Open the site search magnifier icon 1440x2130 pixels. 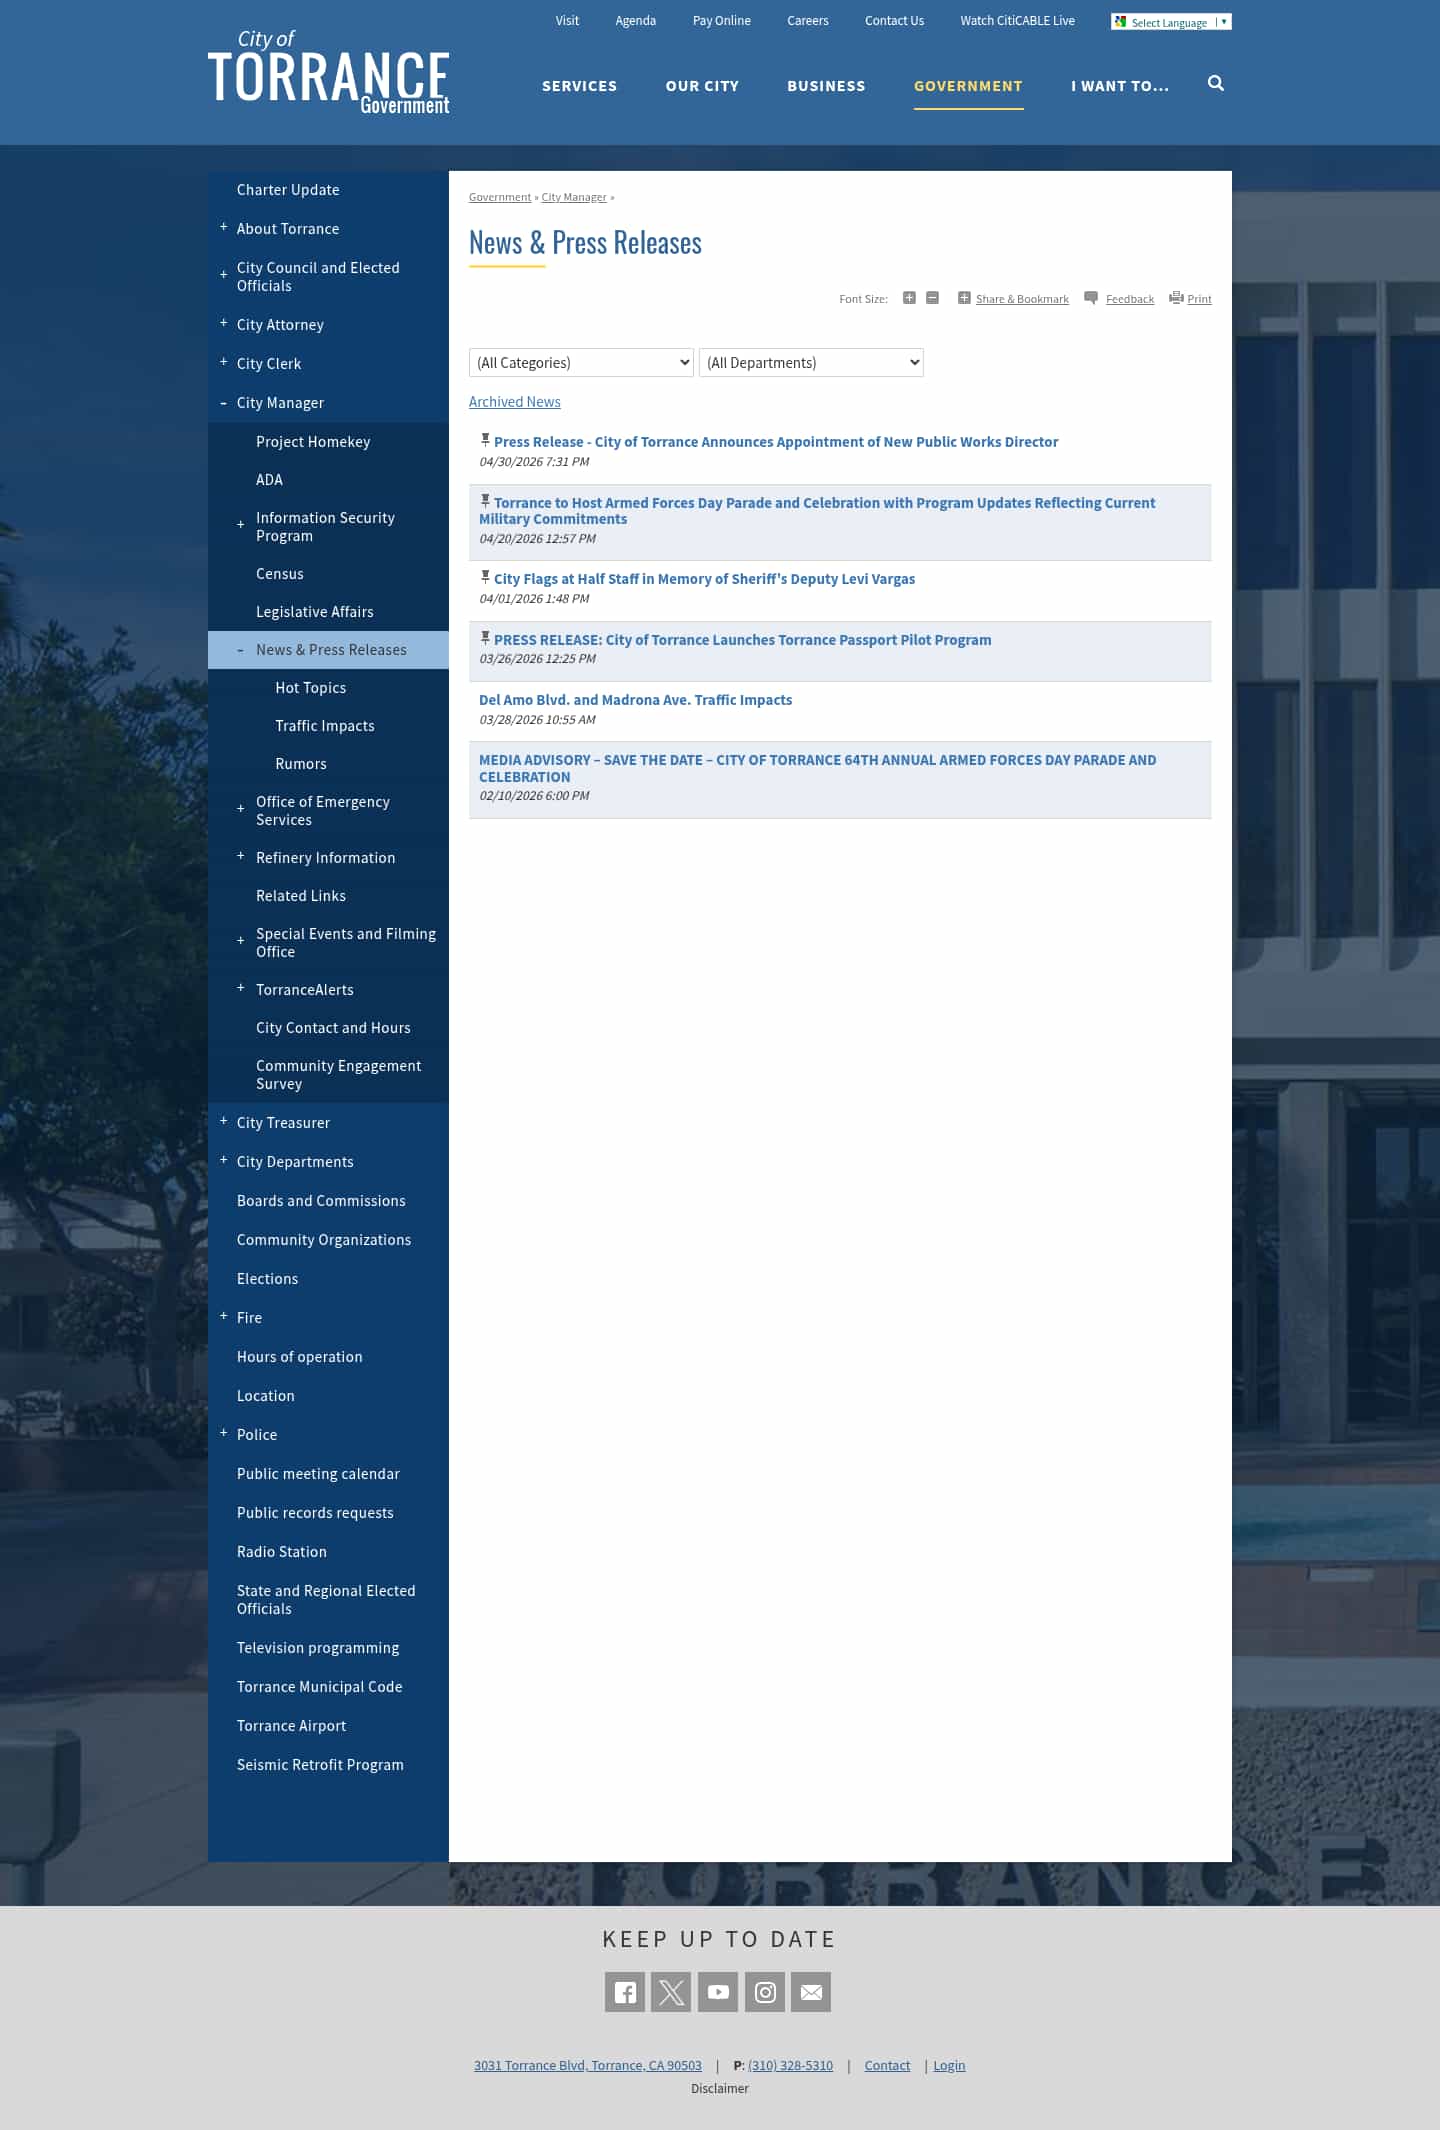point(1216,84)
